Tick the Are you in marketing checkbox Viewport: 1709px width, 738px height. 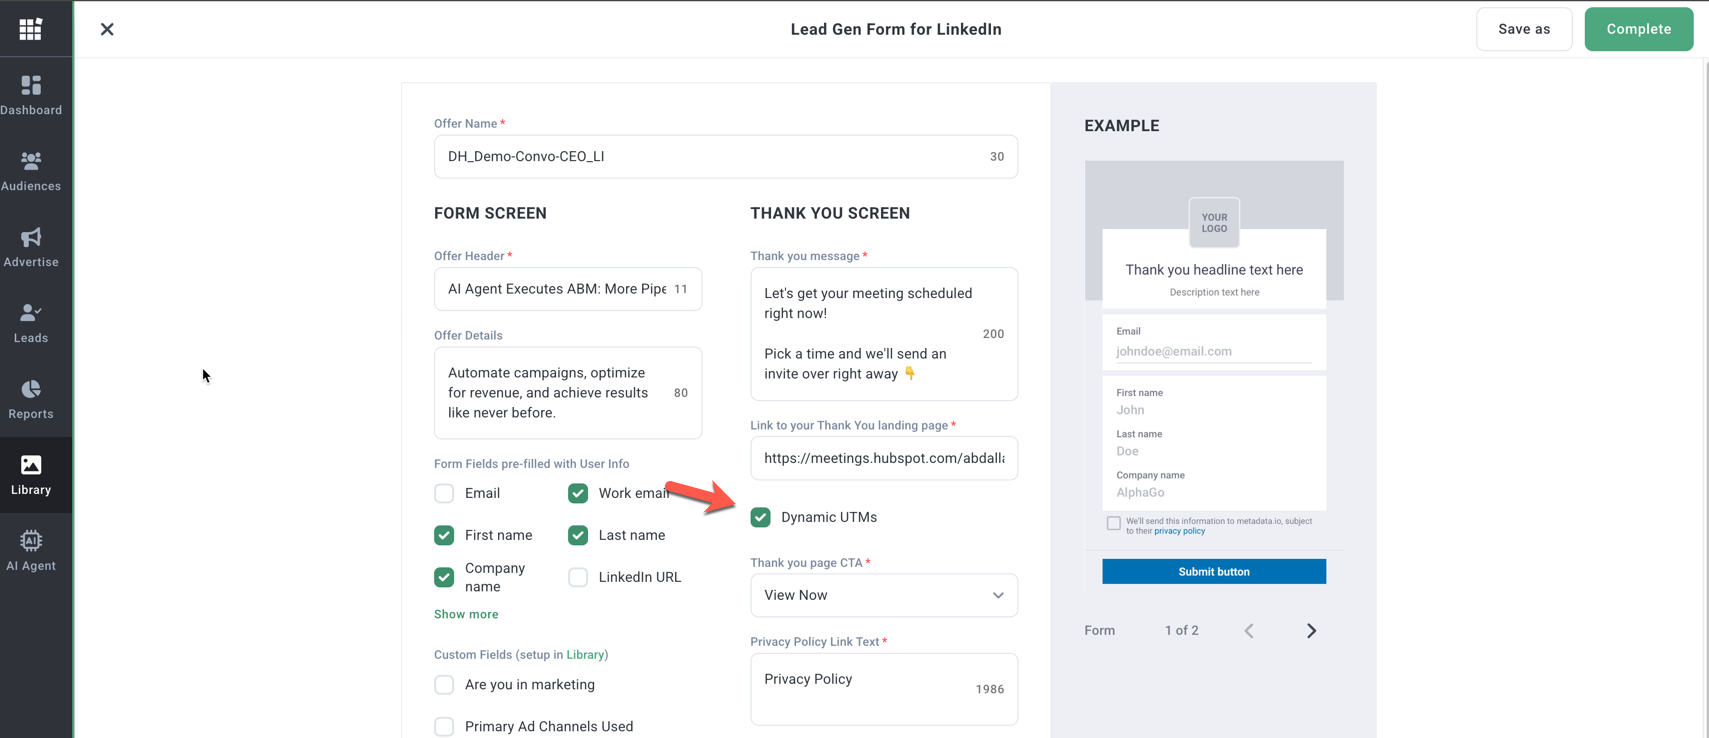tap(444, 685)
